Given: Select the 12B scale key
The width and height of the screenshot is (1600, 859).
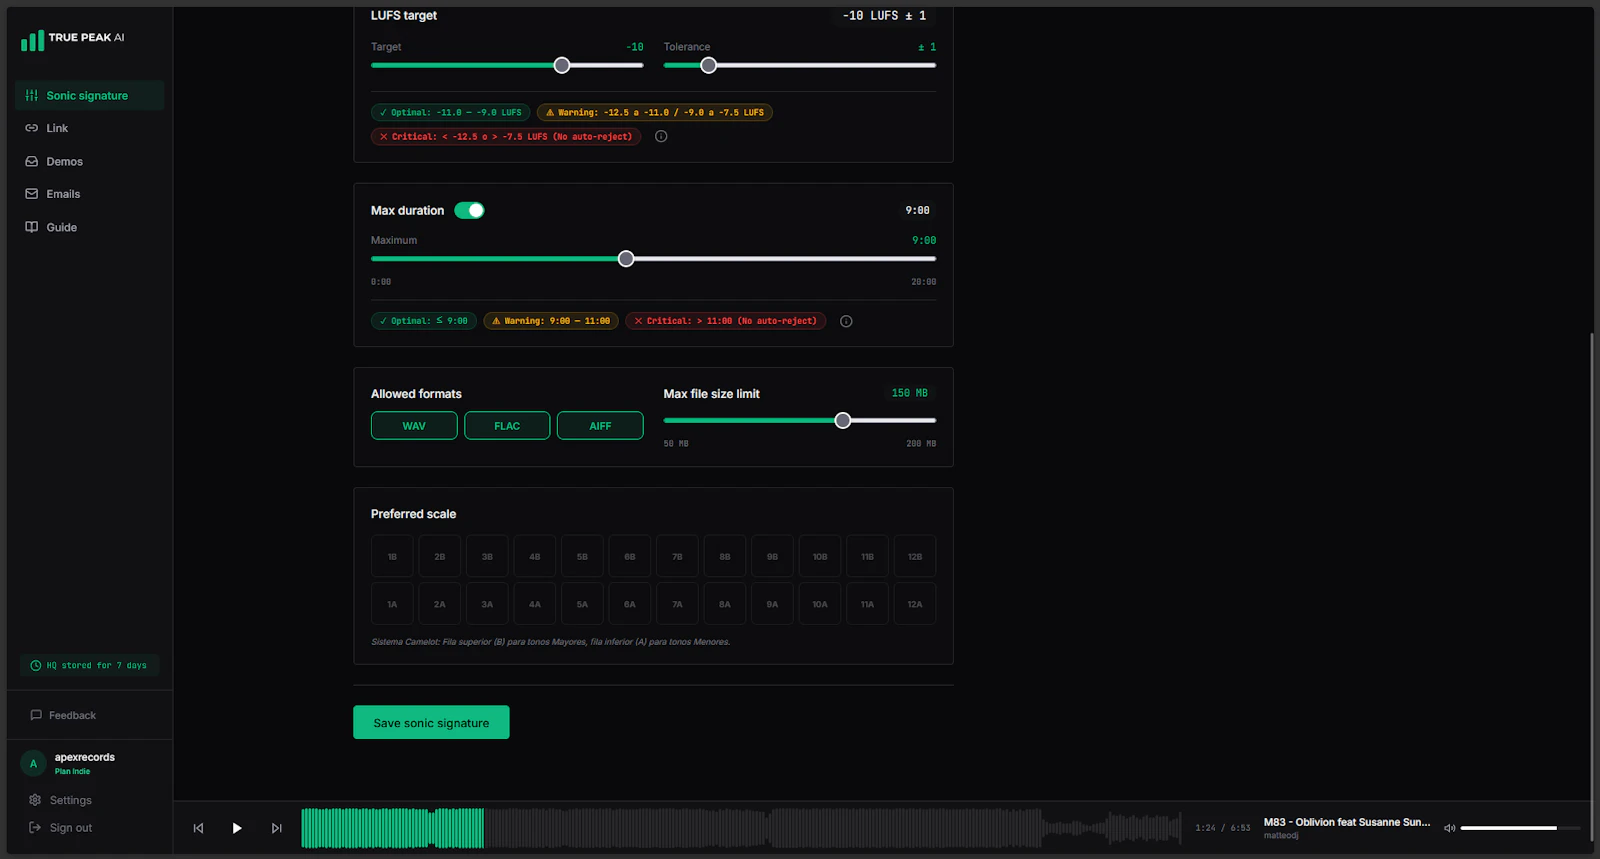Looking at the screenshot, I should pos(915,556).
